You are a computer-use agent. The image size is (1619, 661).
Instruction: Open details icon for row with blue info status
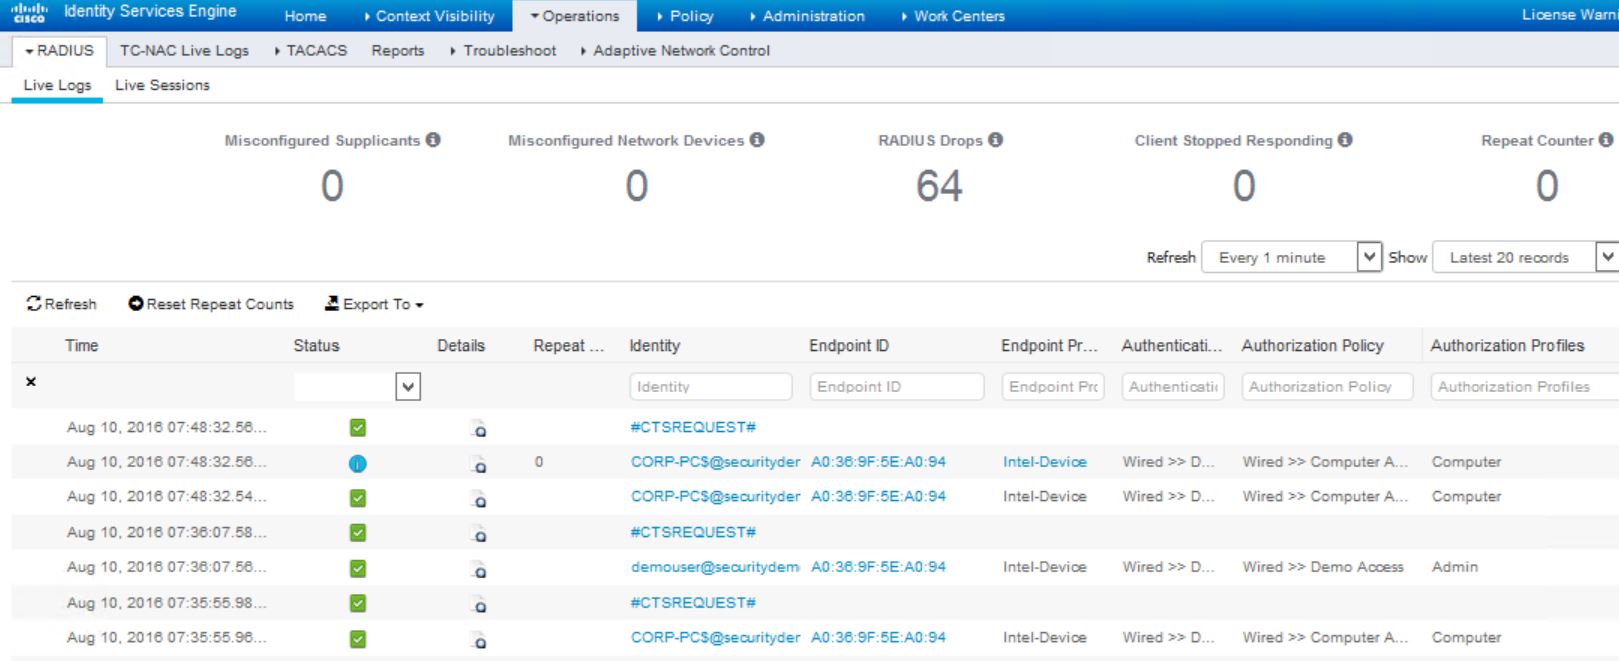(x=479, y=464)
